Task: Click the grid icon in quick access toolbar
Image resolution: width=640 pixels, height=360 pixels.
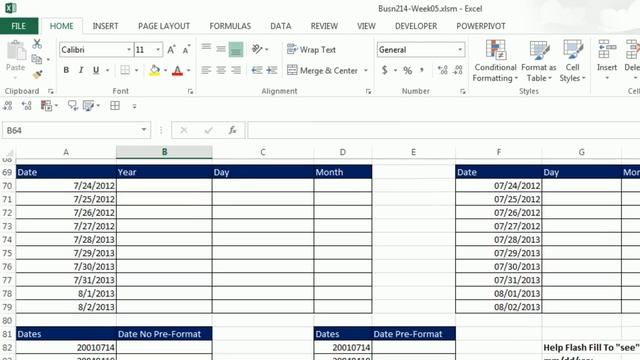Action: [115, 106]
